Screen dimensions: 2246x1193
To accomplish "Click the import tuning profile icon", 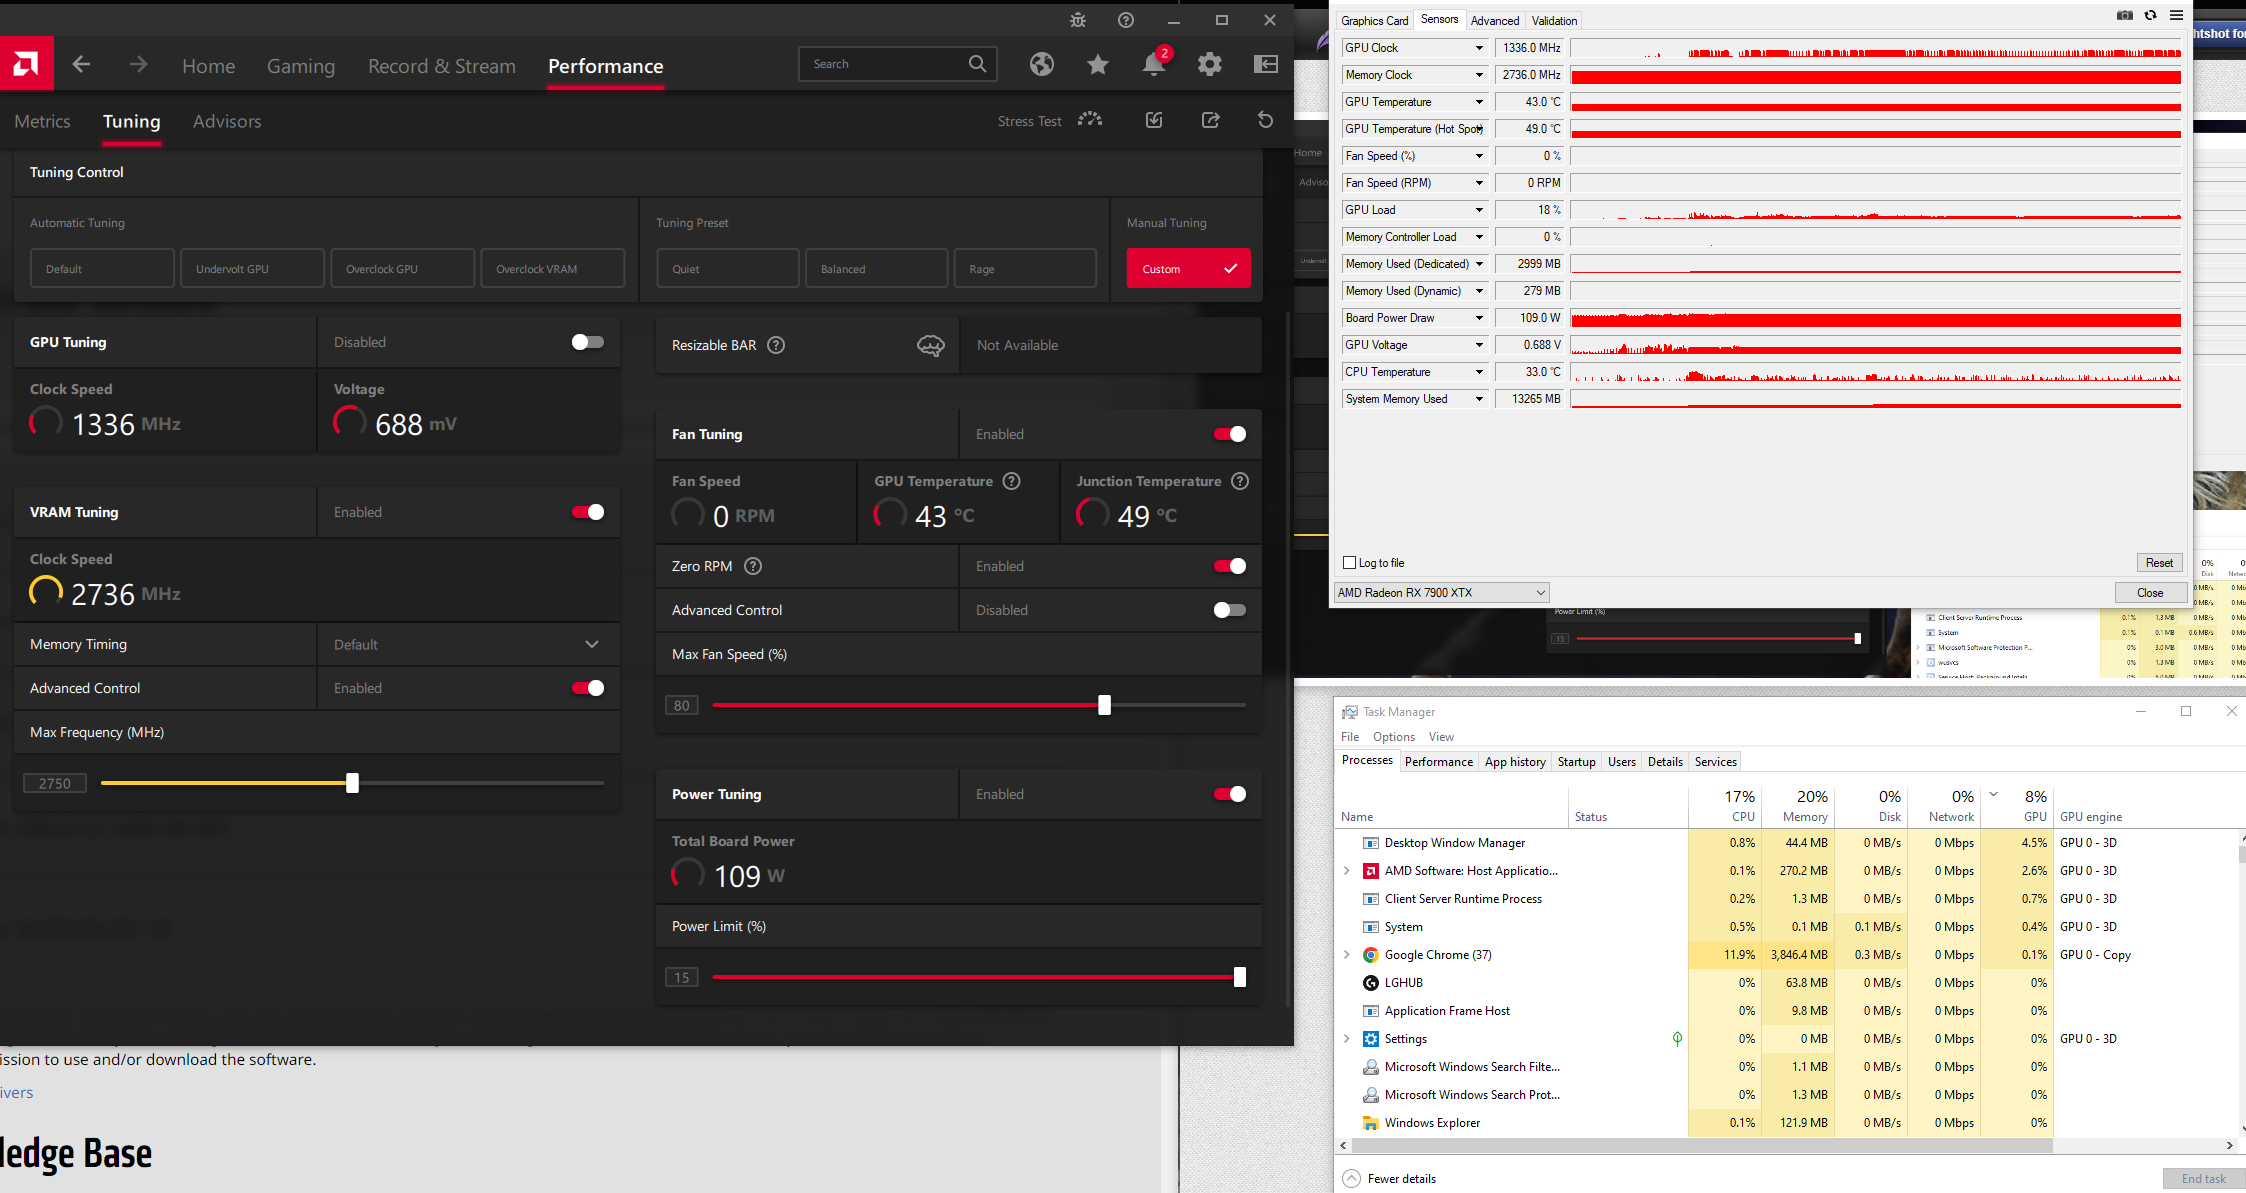I will pos(1154,120).
